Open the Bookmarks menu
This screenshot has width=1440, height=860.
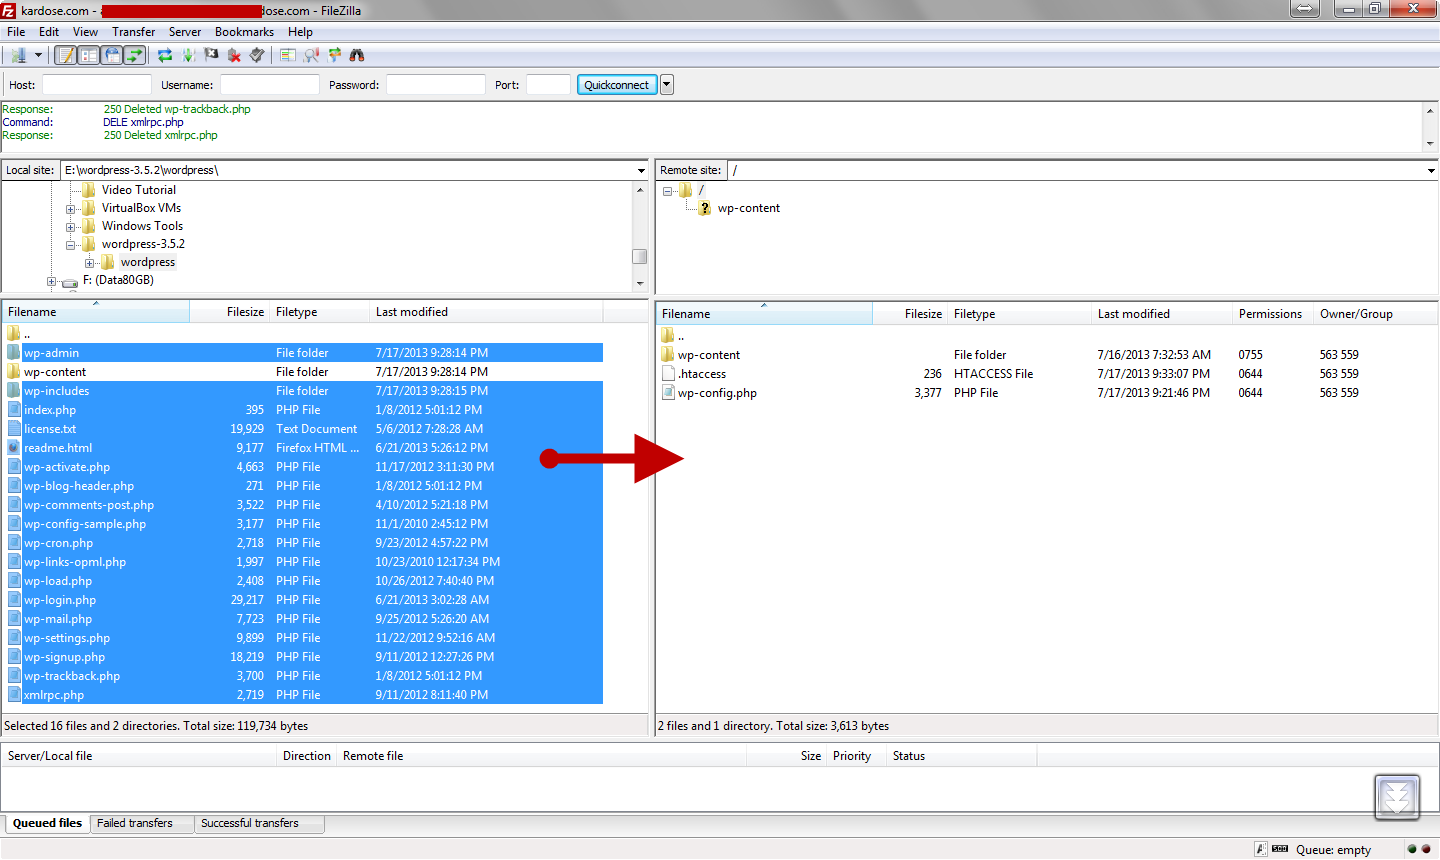click(x=244, y=32)
